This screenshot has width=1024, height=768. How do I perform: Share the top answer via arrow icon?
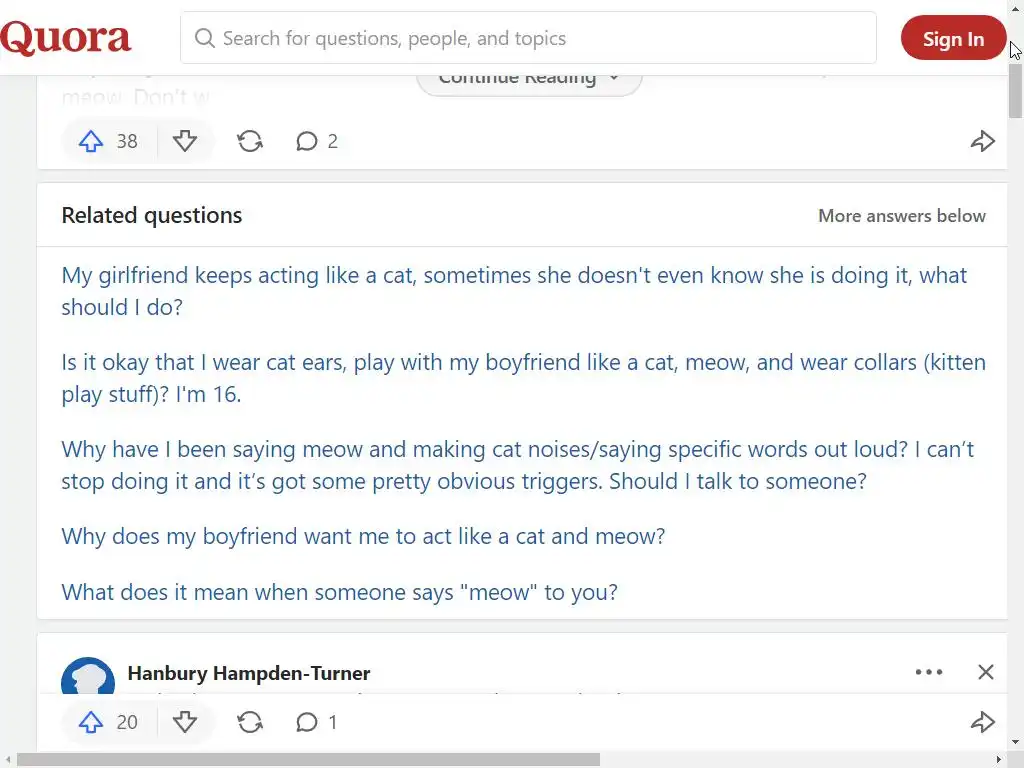coord(983,141)
